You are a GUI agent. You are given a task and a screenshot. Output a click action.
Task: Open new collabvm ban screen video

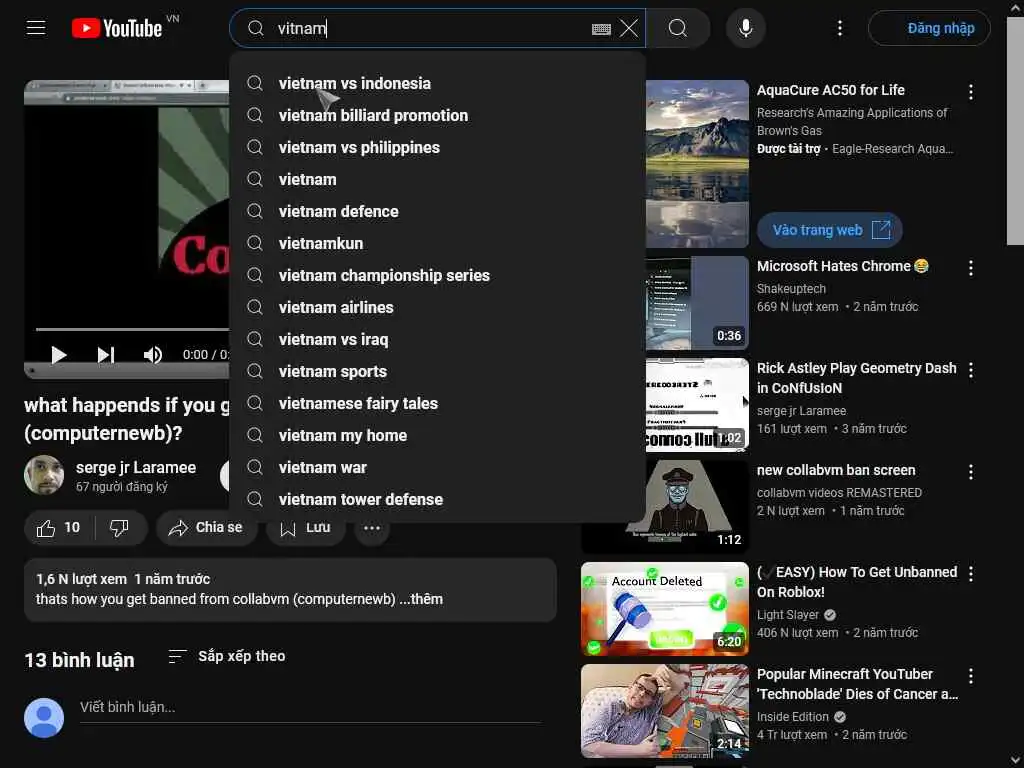836,470
